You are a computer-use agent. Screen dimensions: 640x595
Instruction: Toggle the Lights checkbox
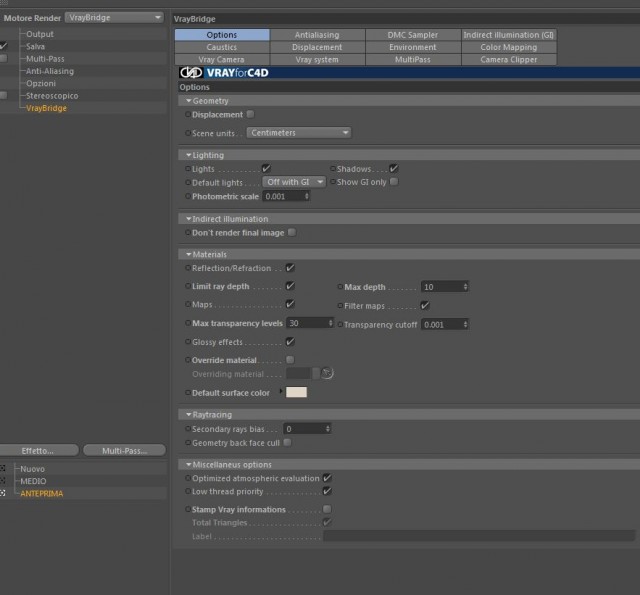pos(266,168)
